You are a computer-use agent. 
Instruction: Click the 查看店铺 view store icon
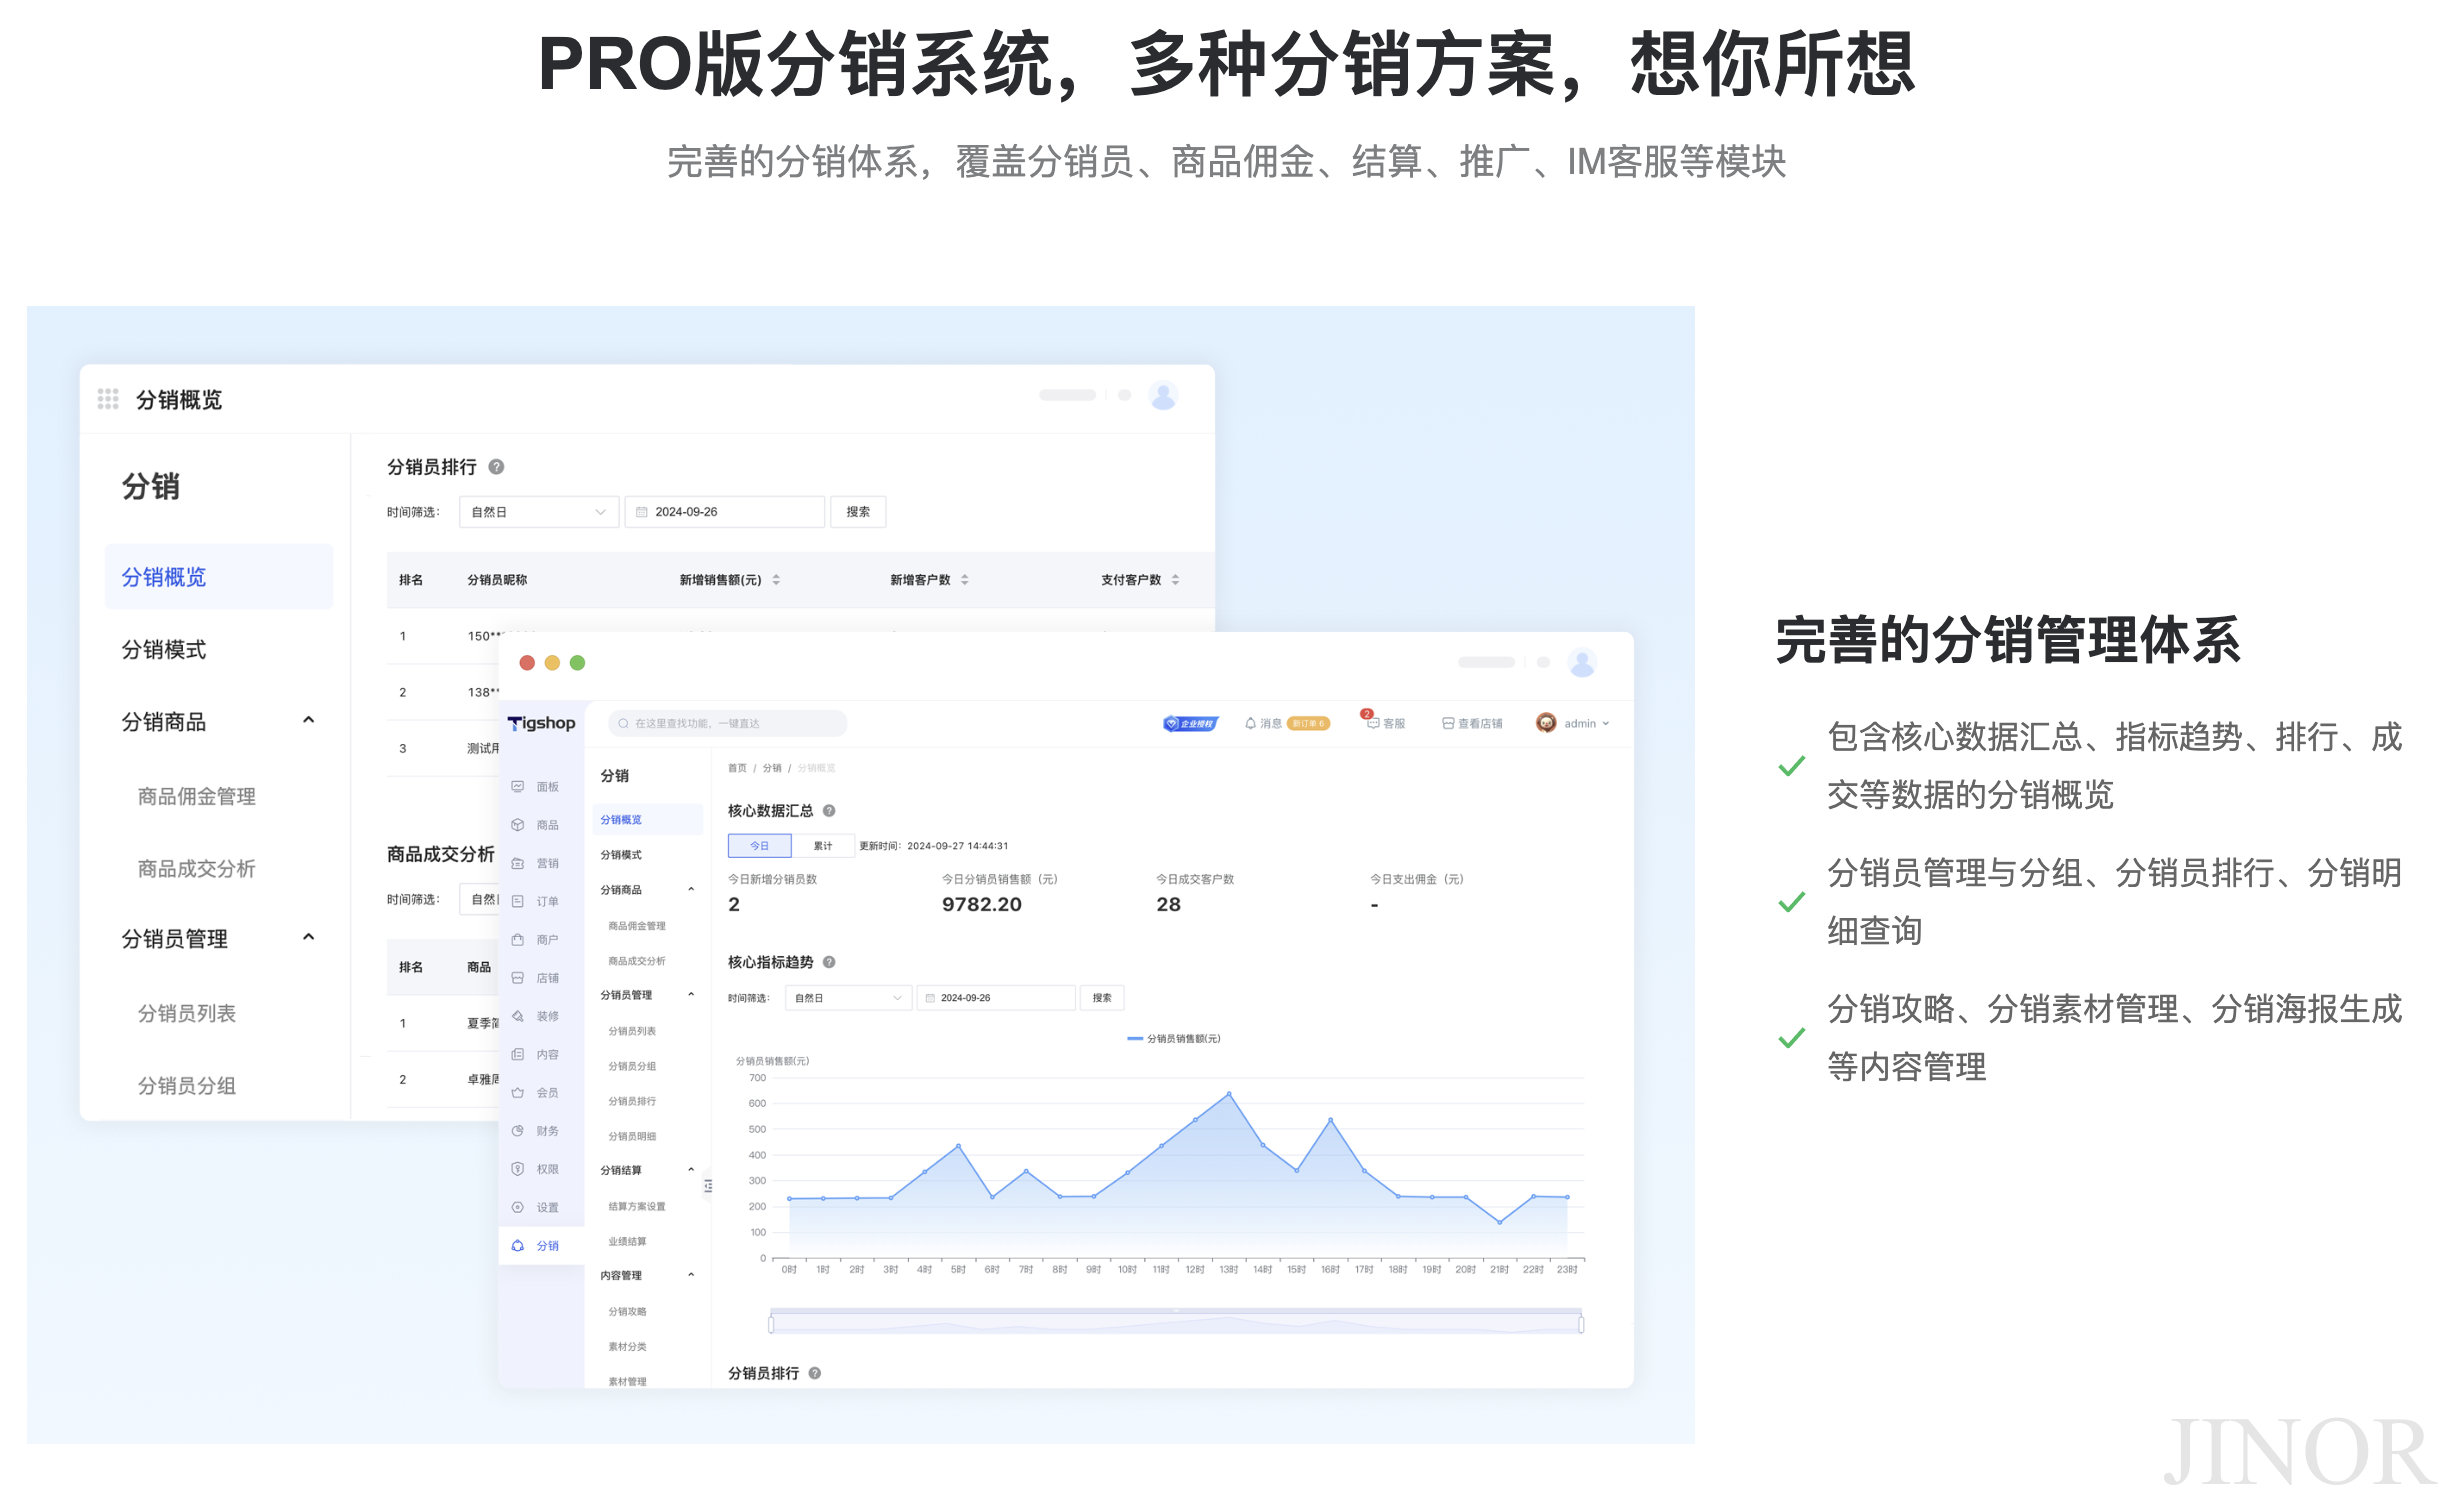1447,723
